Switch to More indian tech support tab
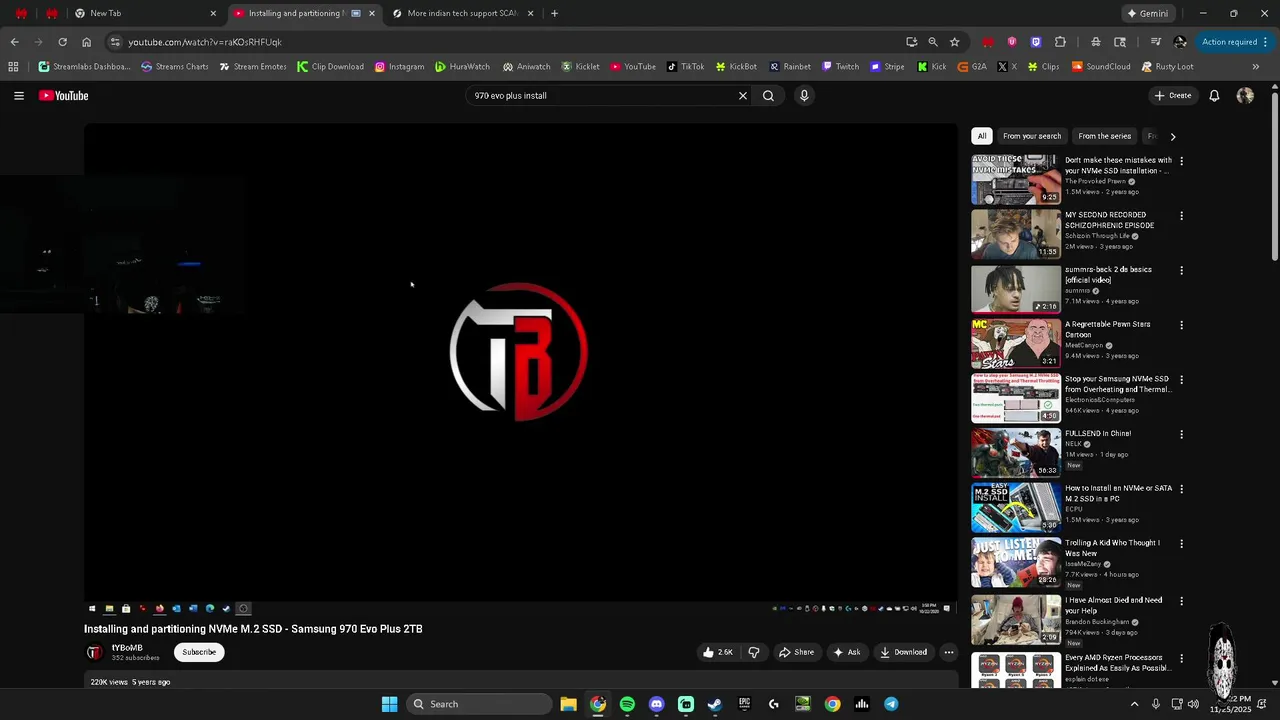The width and height of the screenshot is (1280, 720). coord(462,13)
